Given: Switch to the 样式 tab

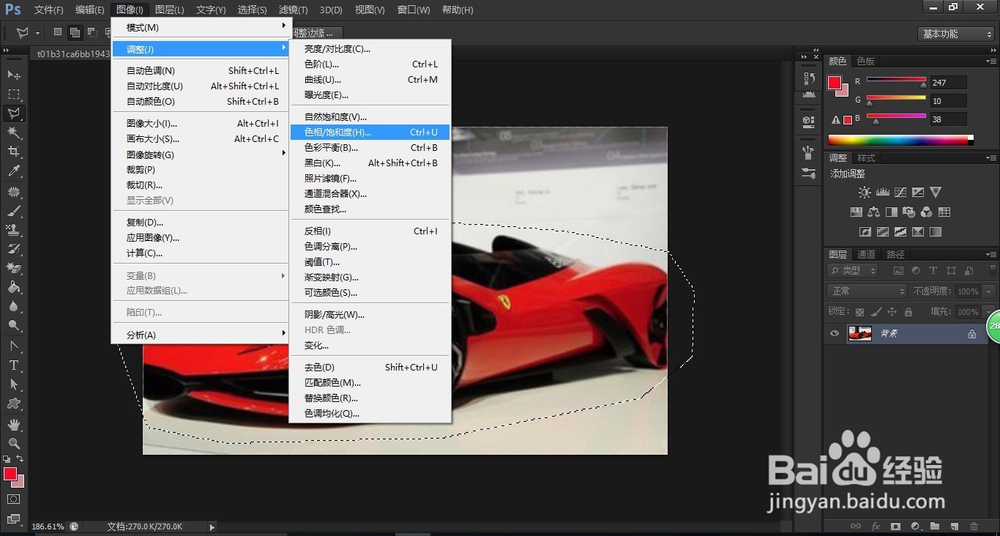Looking at the screenshot, I should (x=866, y=158).
